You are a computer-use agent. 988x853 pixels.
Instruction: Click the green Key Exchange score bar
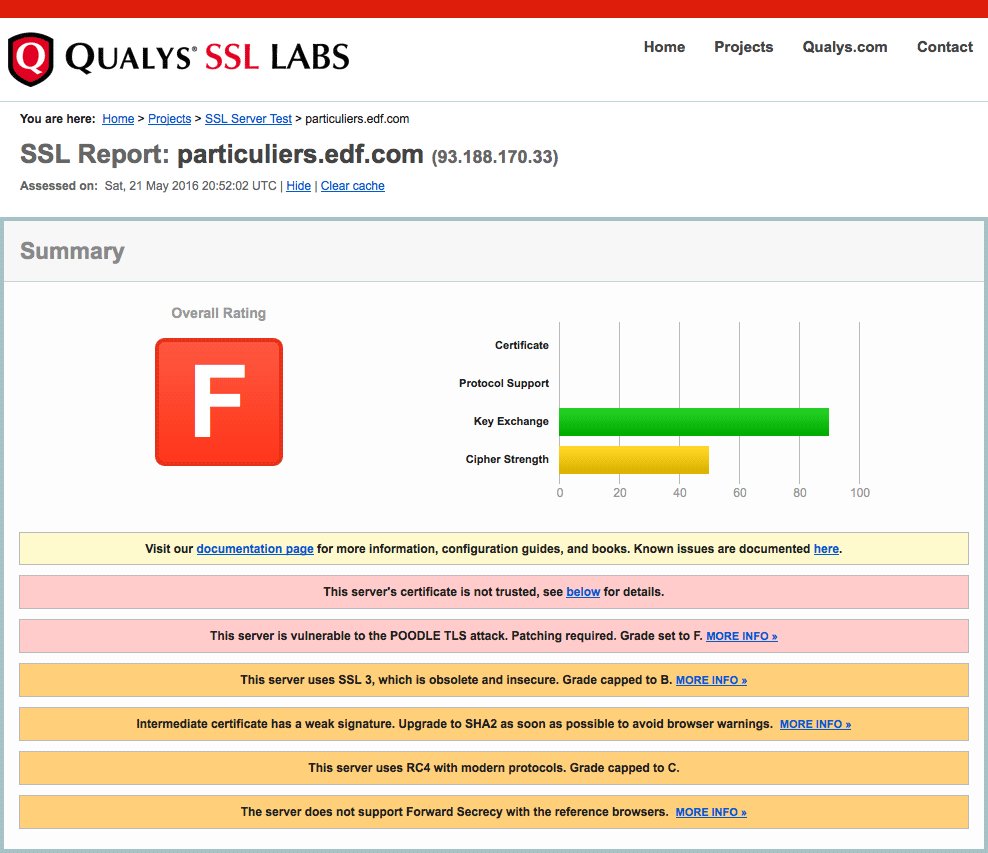click(x=694, y=422)
